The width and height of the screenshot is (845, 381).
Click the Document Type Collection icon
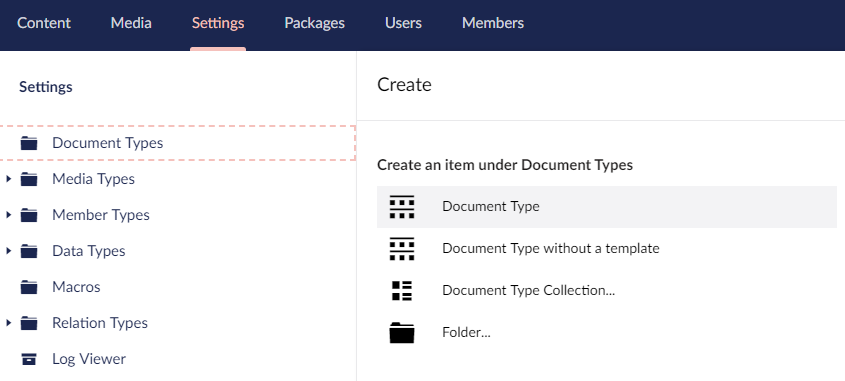[x=401, y=290]
